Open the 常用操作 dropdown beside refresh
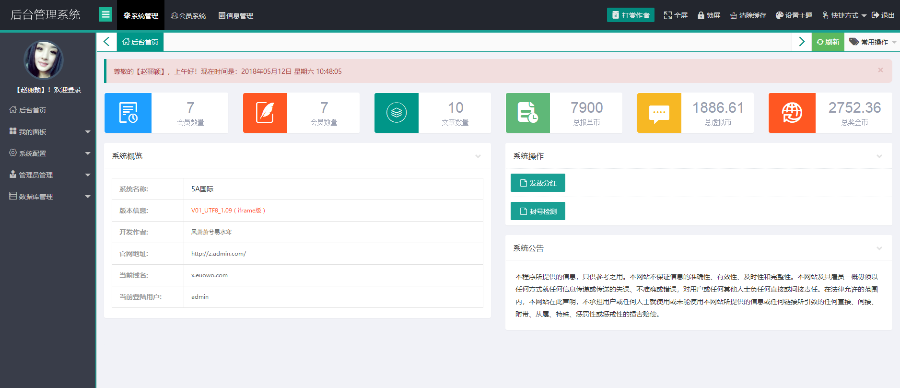This screenshot has height=388, width=900. click(x=872, y=42)
